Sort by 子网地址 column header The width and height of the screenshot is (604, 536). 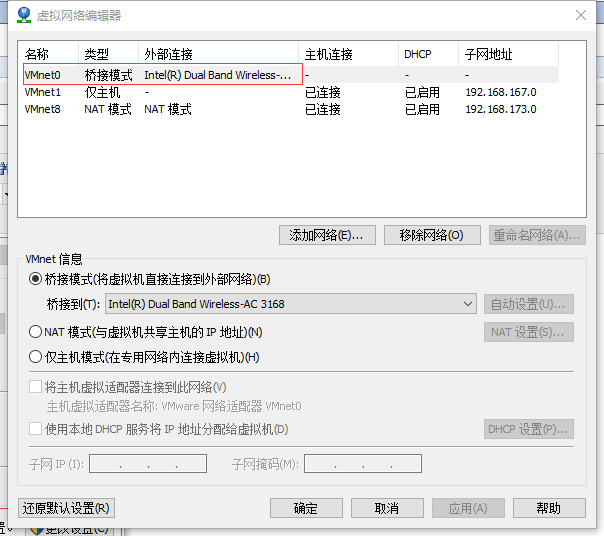[488, 54]
